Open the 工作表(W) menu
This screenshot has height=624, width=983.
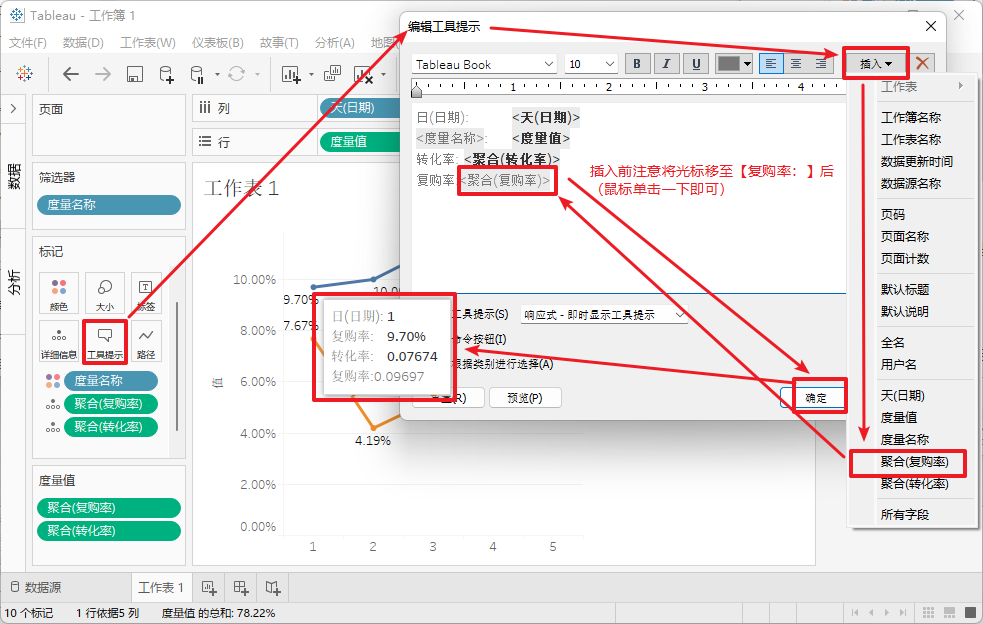coord(148,43)
